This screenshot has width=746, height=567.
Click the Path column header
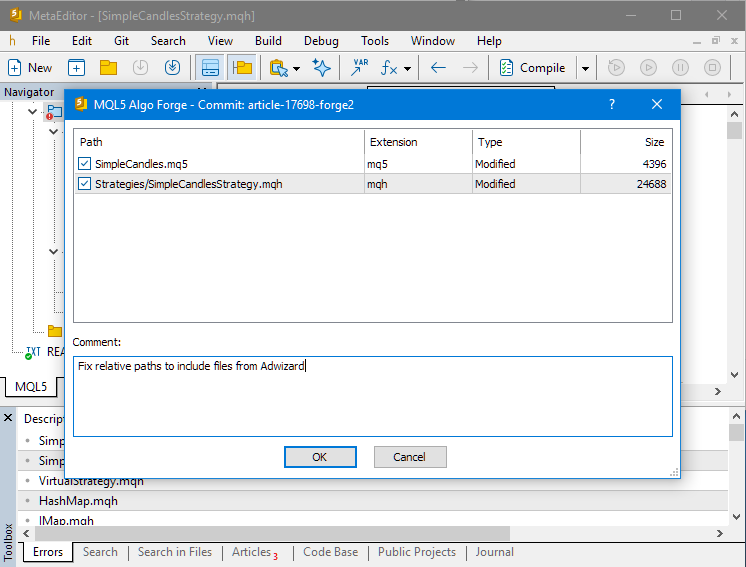point(219,142)
